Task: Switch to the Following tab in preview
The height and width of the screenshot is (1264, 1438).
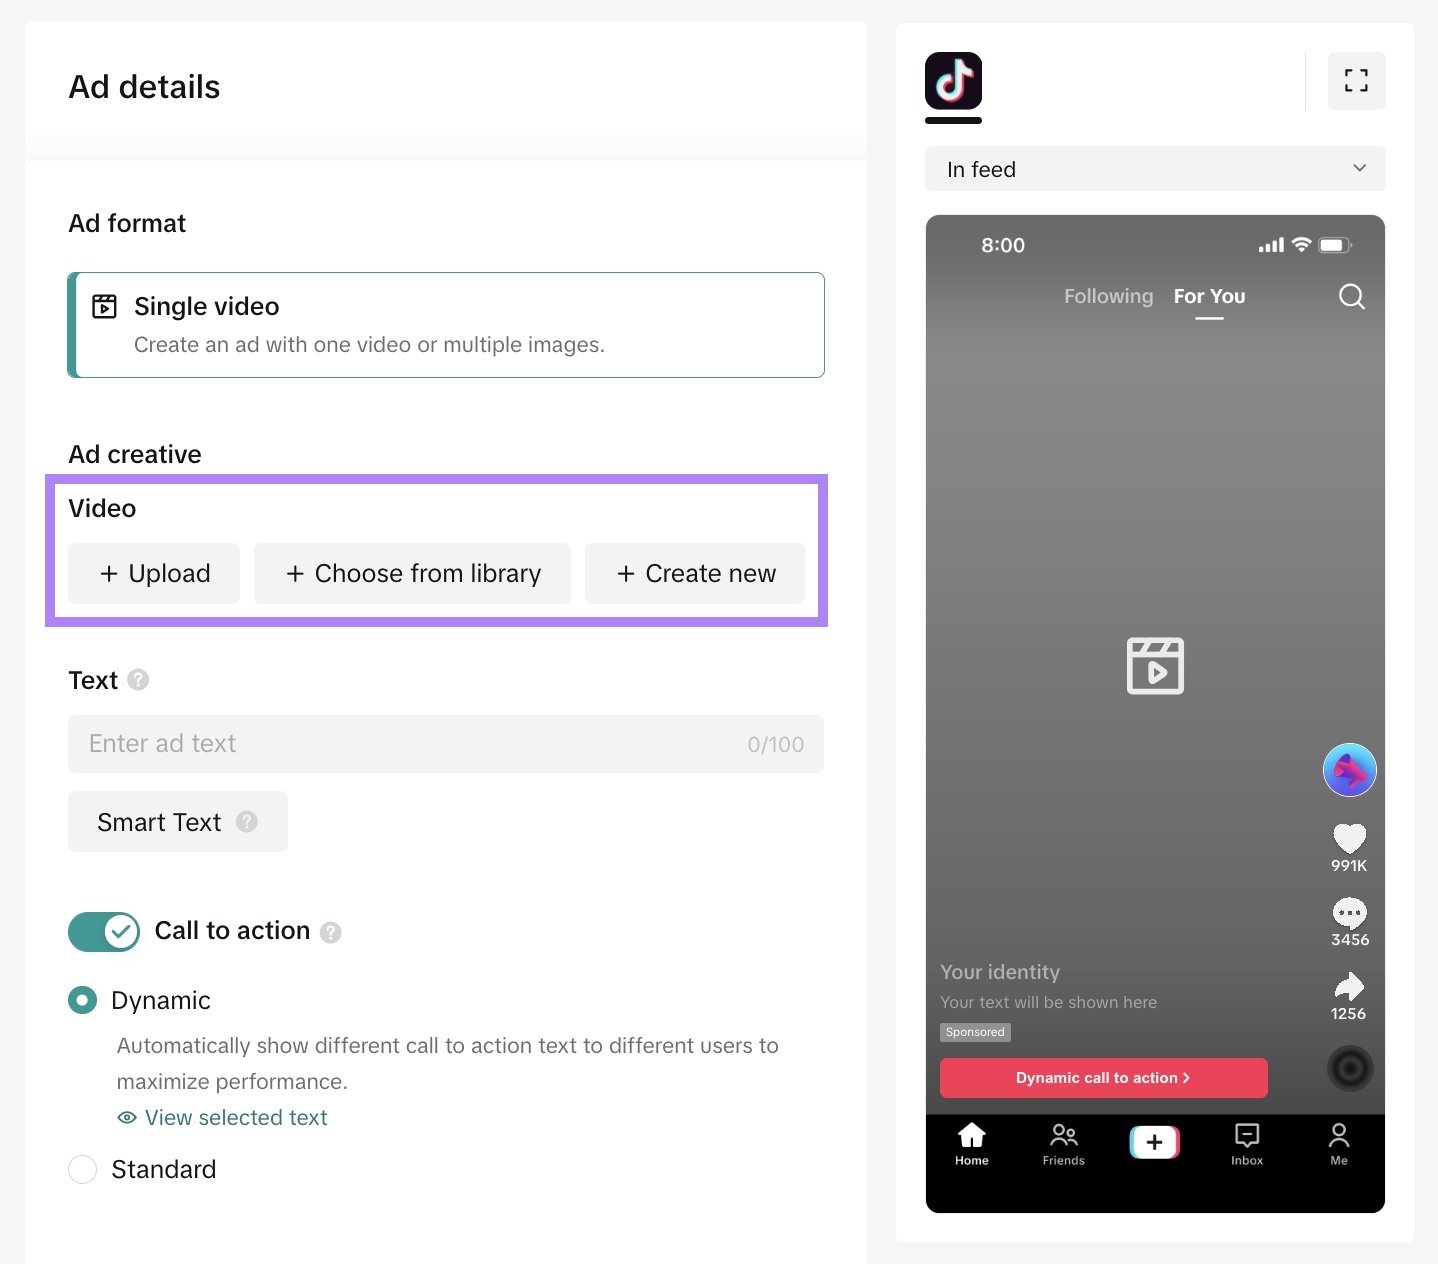Action: pyautogui.click(x=1108, y=296)
